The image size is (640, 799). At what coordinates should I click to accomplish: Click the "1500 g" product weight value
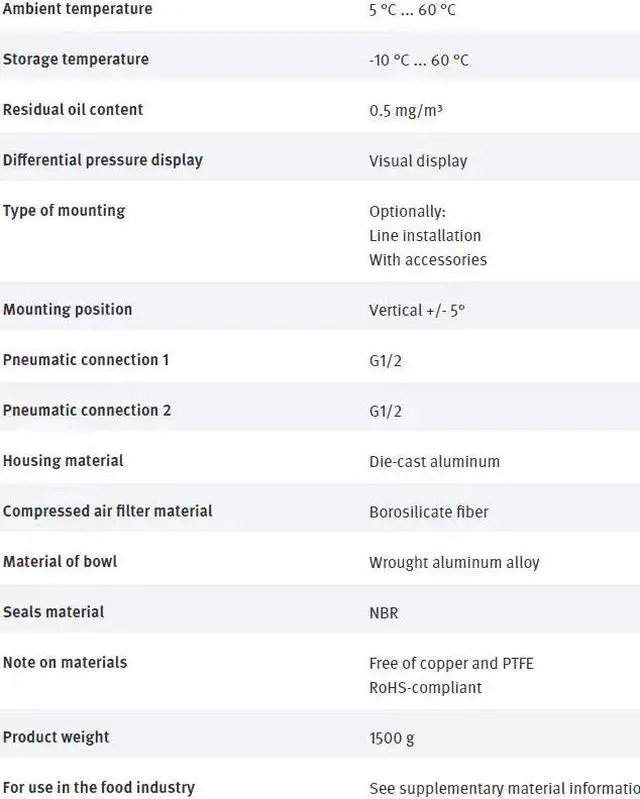pos(391,738)
